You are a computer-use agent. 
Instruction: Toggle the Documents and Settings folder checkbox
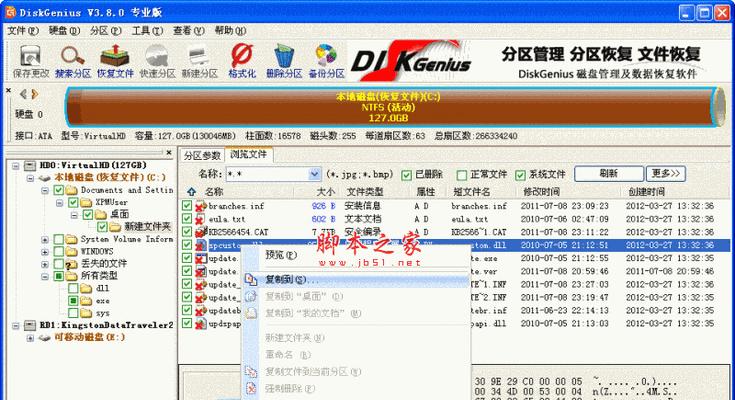coord(59,190)
